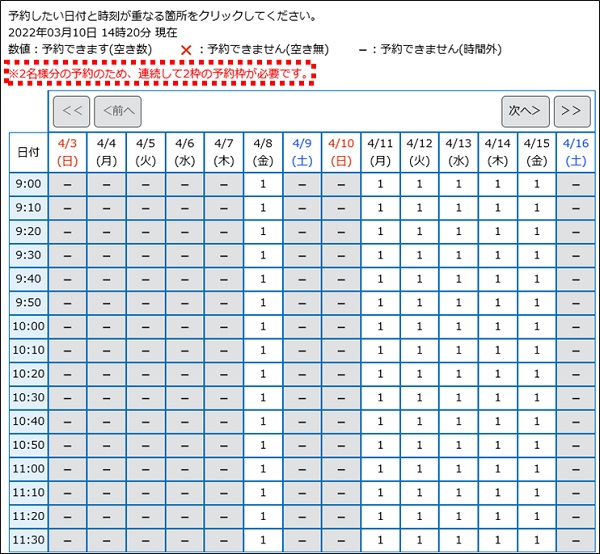Select the 9:00 slot on 4/11 (月)
The height and width of the screenshot is (554, 600).
coord(380,184)
